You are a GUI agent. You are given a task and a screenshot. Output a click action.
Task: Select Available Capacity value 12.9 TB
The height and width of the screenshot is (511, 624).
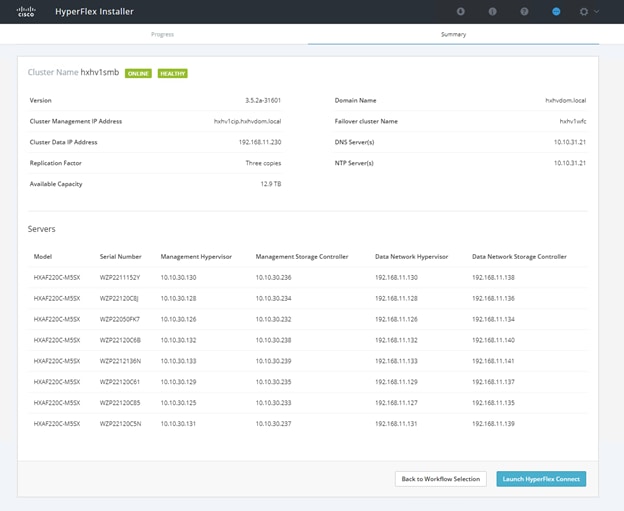point(271,184)
